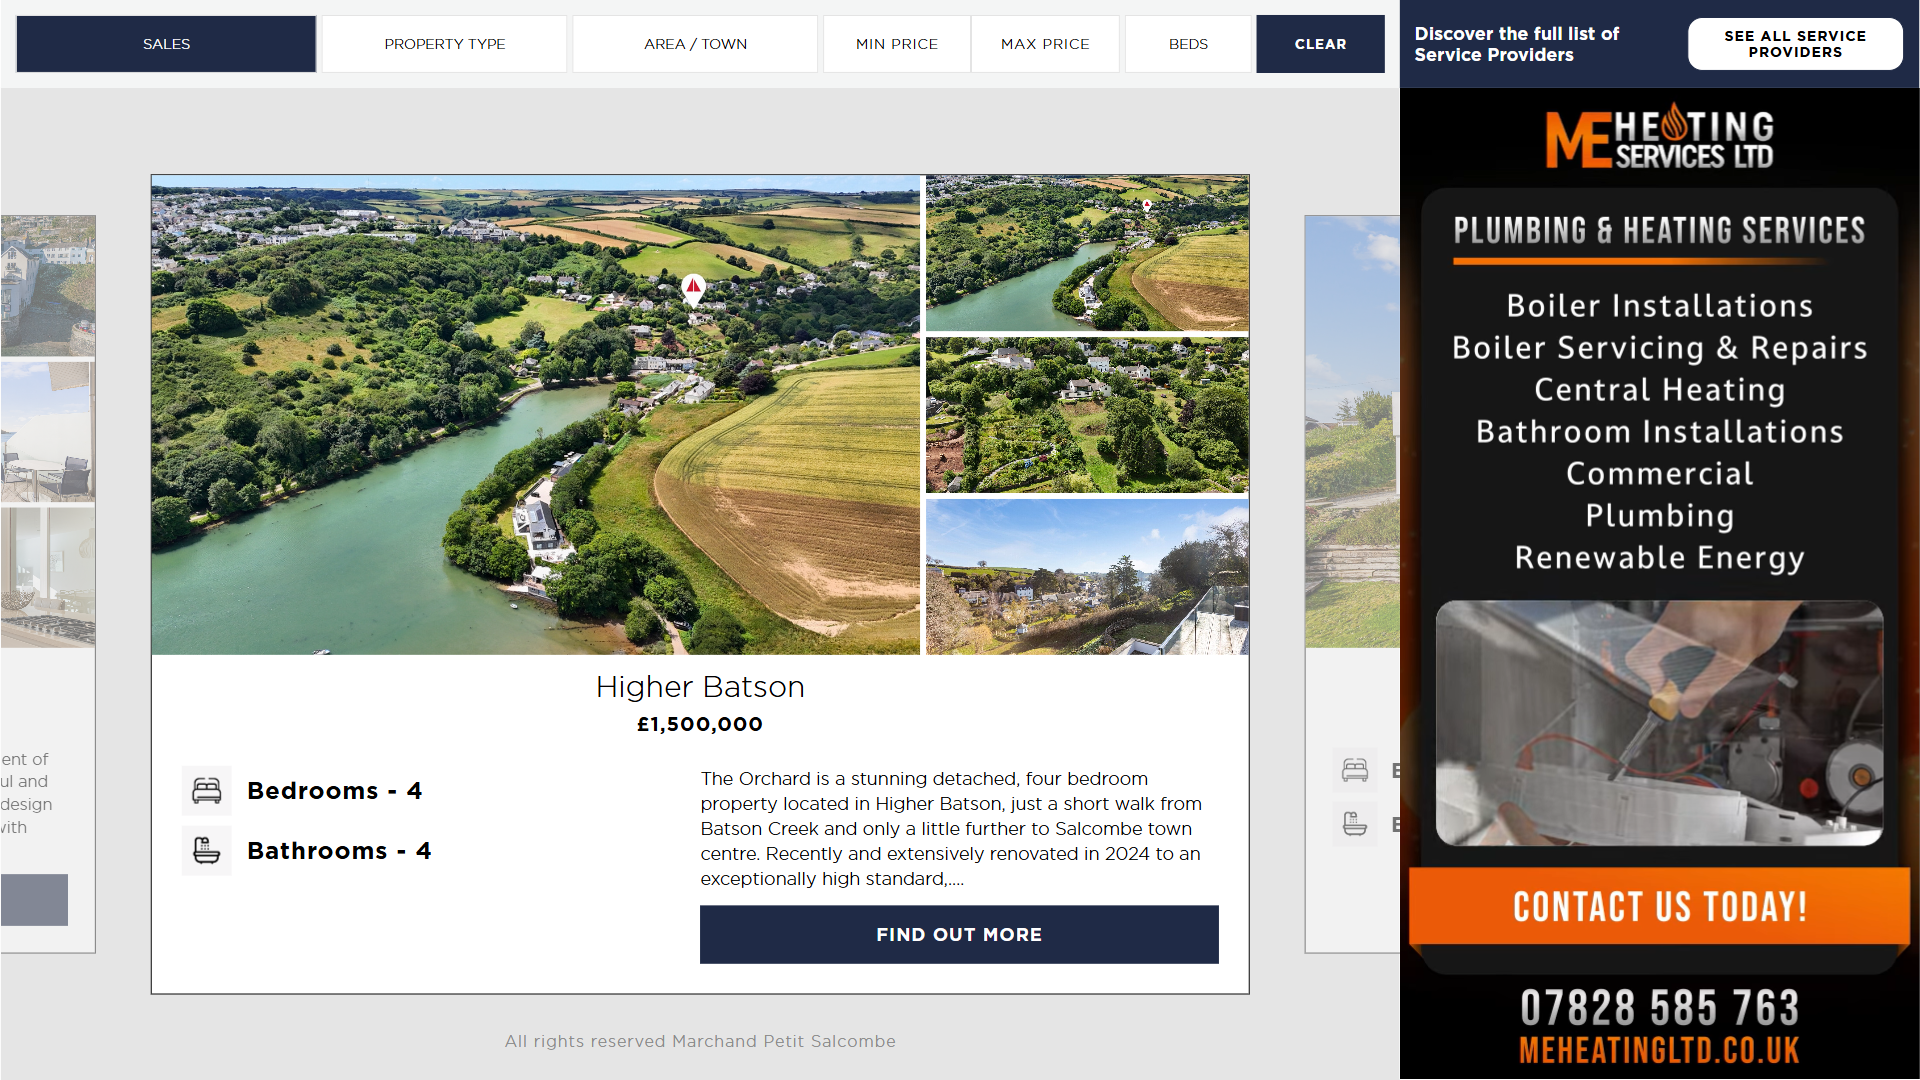Screen dimensions: 1920x1080
Task: Click the red map pin on aerial photo
Action: tap(693, 289)
